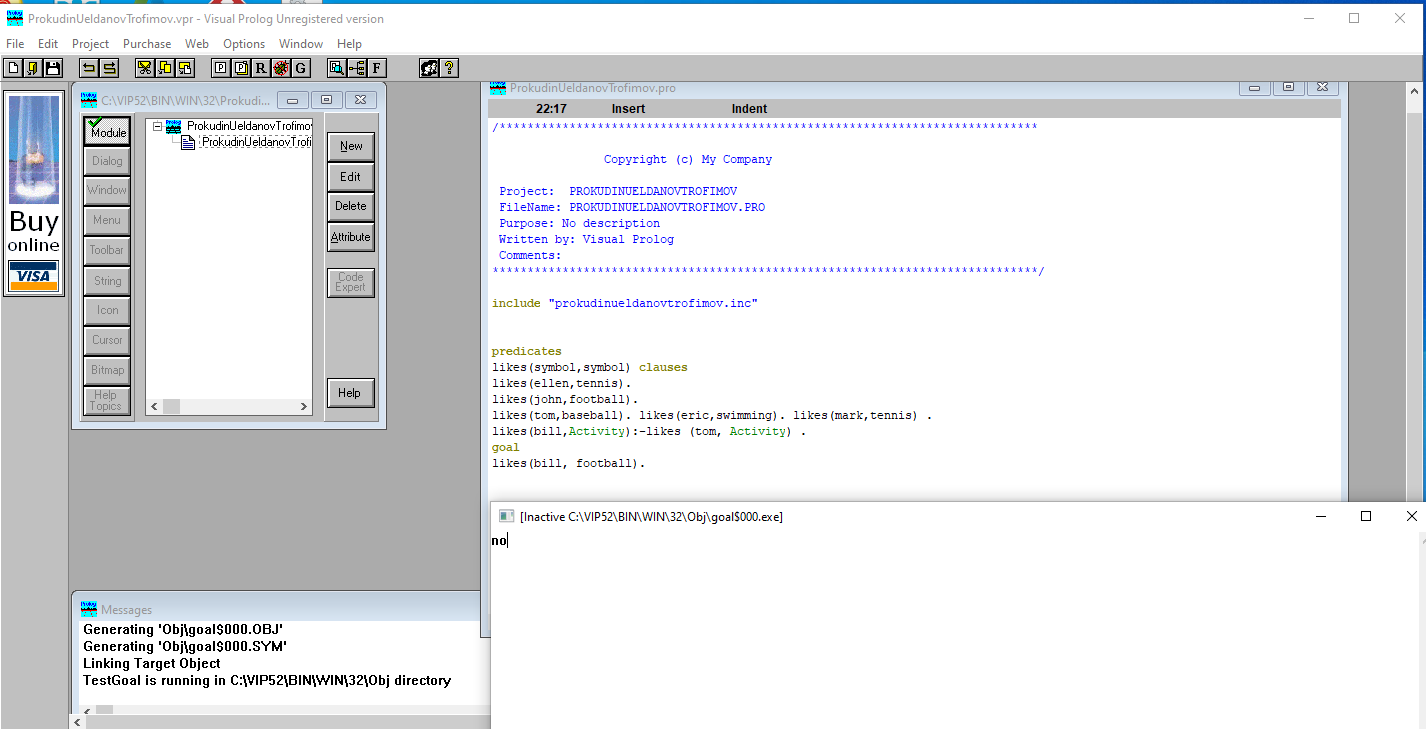Viewport: 1426px width, 729px height.
Task: Click the 'TestGoal is running' message line
Action: tap(266, 680)
